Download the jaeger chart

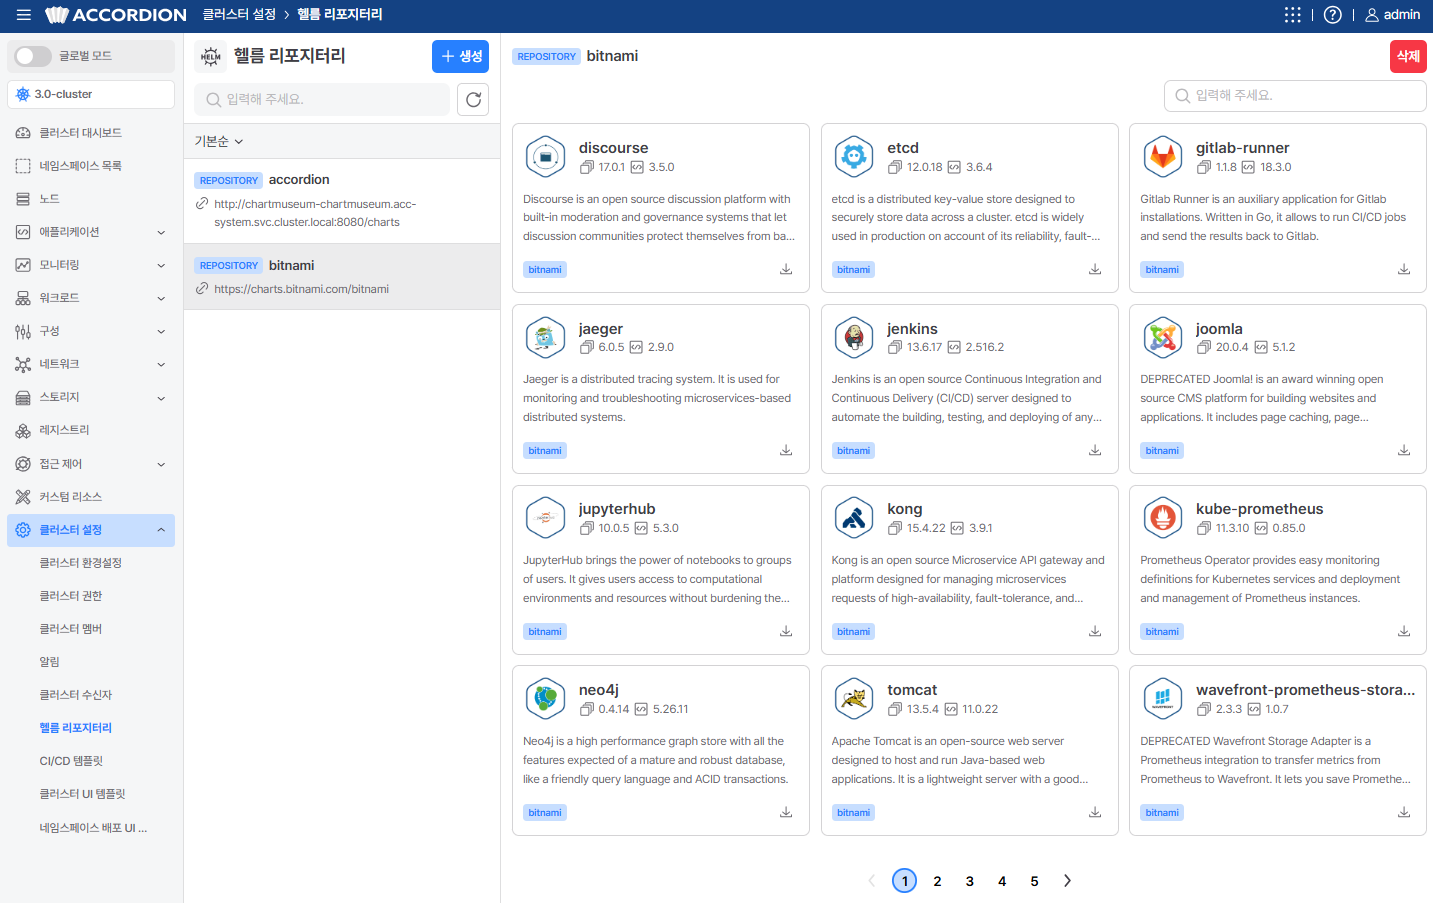(x=786, y=450)
